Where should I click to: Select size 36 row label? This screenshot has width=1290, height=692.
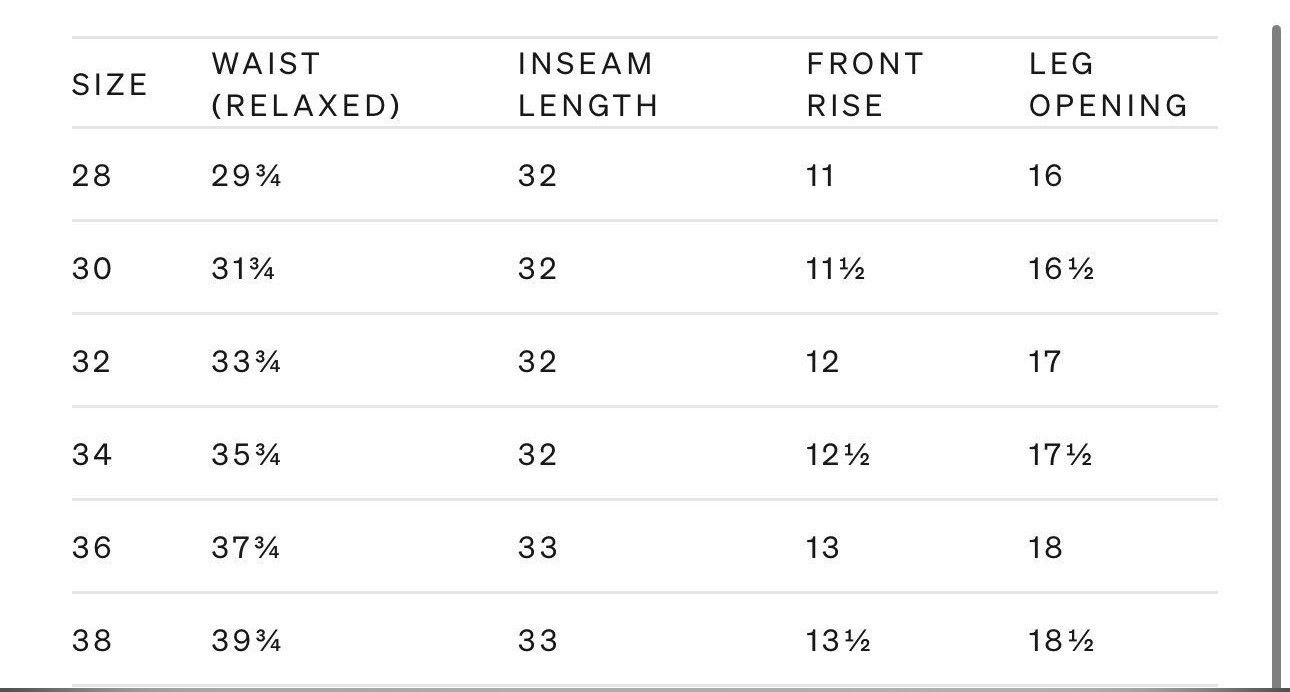click(x=92, y=548)
